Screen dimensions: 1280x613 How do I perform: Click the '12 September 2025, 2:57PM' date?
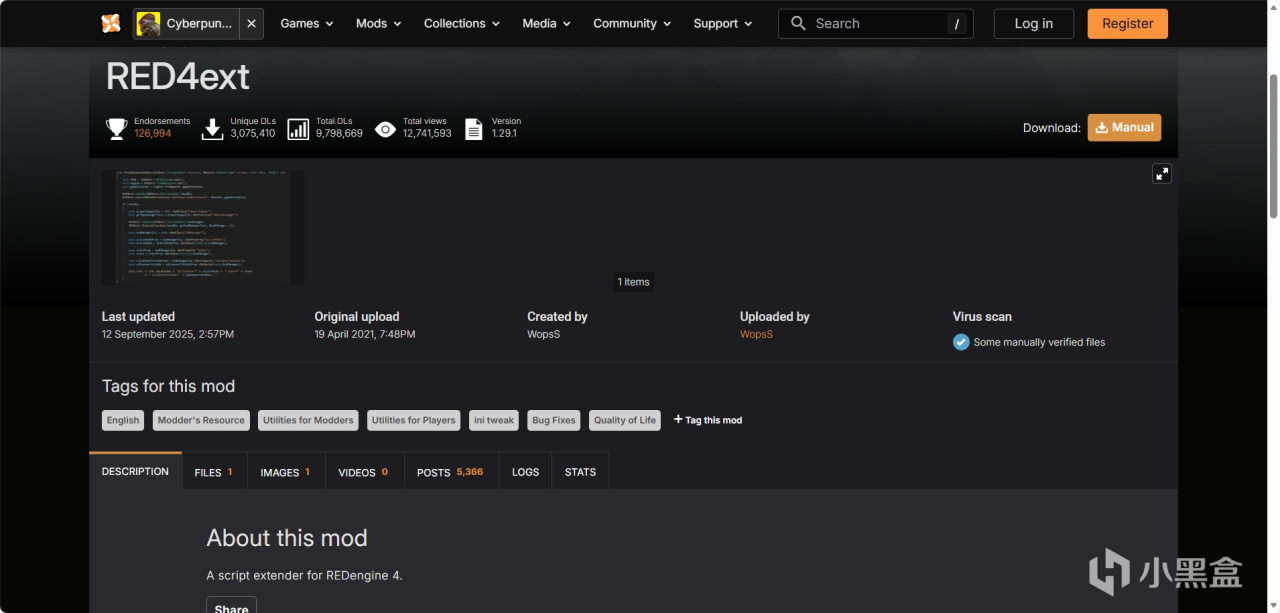tap(168, 334)
